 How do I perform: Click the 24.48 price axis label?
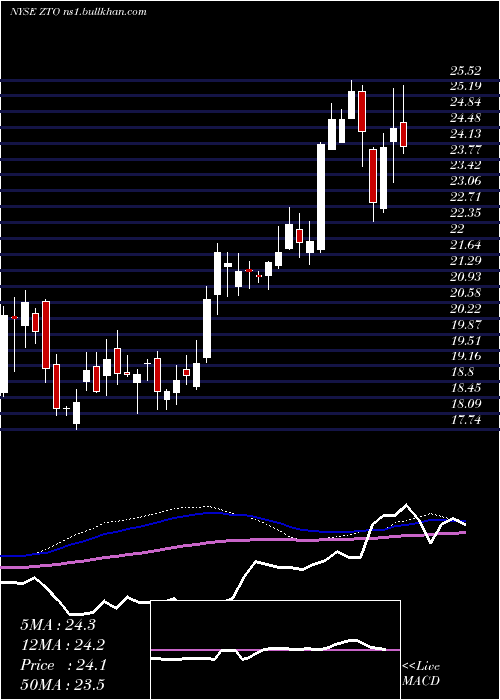tap(466, 118)
